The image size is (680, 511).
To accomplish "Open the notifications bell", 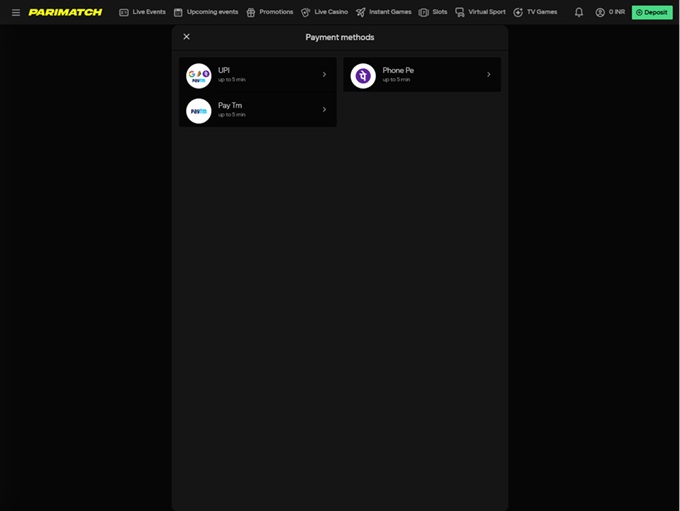I will pyautogui.click(x=578, y=12).
